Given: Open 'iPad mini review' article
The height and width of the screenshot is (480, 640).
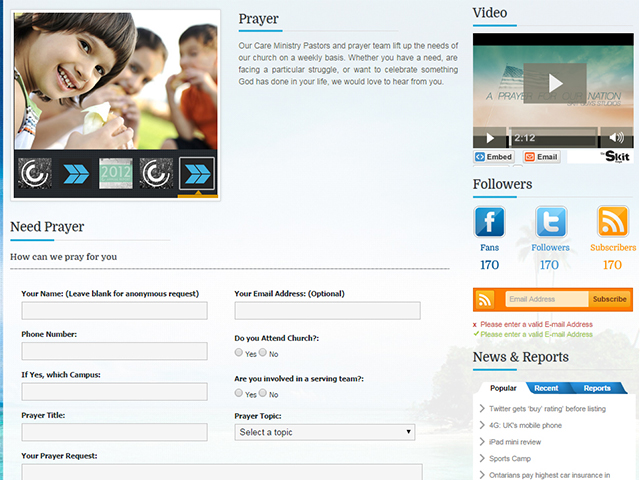Looking at the screenshot, I should (515, 442).
